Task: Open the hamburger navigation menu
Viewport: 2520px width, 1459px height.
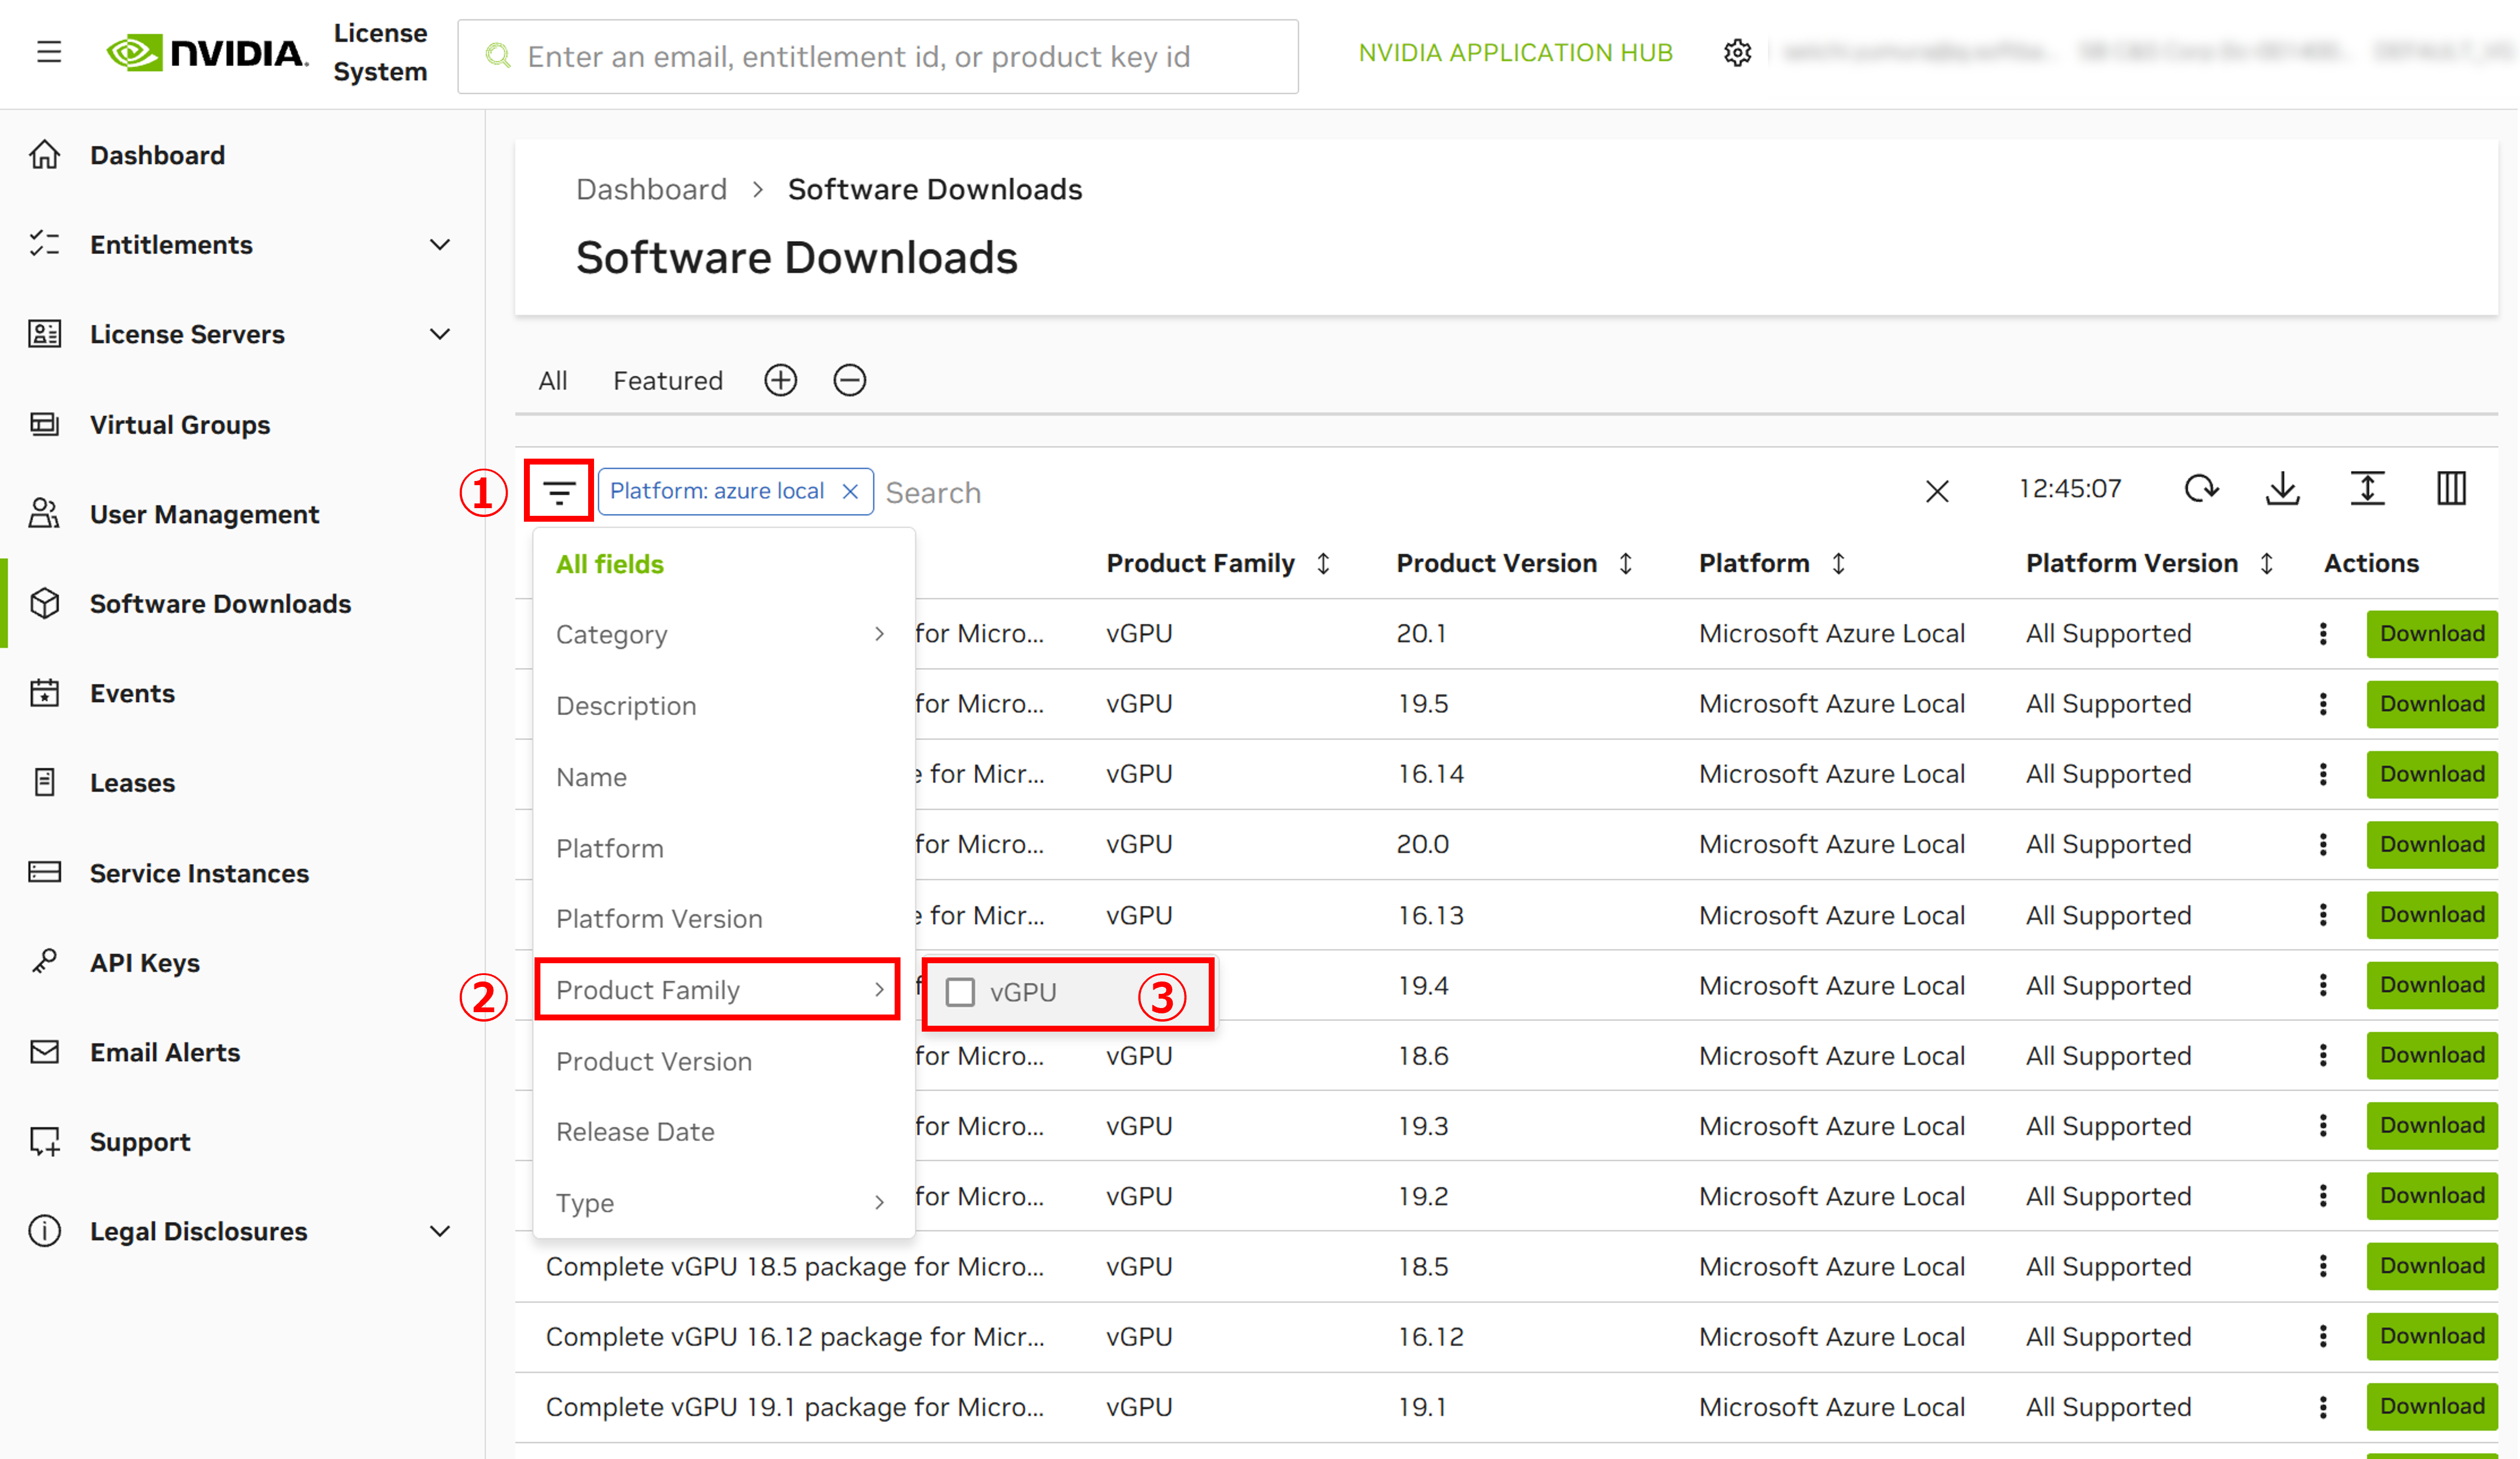Action: click(x=49, y=52)
